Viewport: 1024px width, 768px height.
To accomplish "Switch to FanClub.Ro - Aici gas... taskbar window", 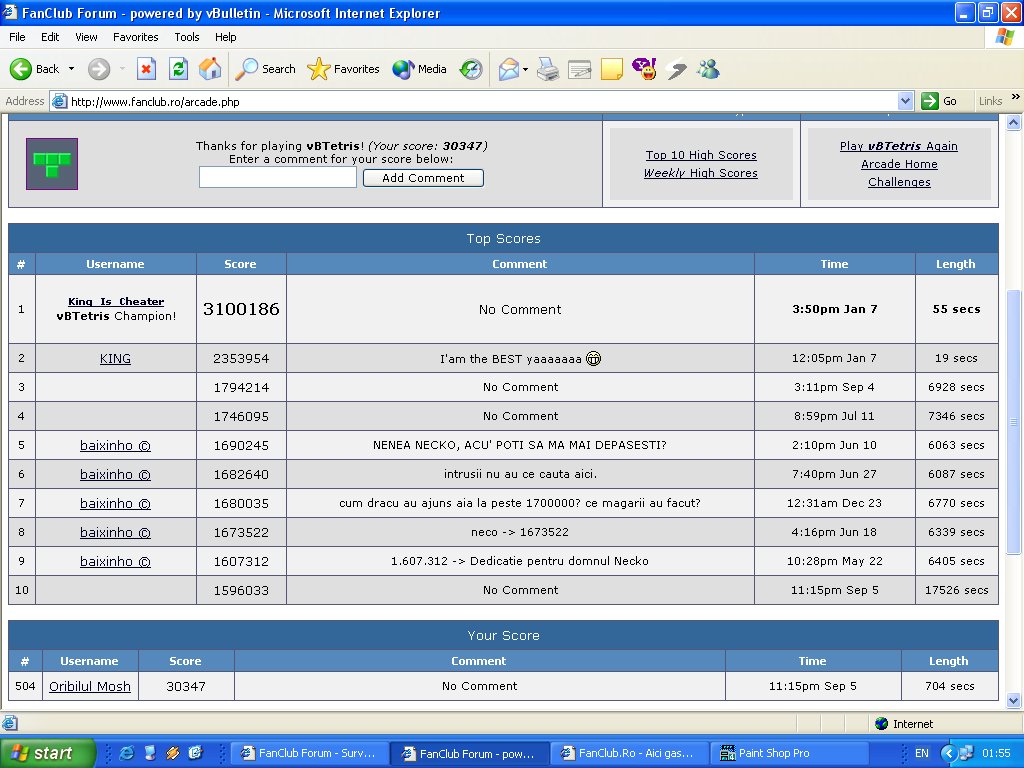I will click(628, 753).
